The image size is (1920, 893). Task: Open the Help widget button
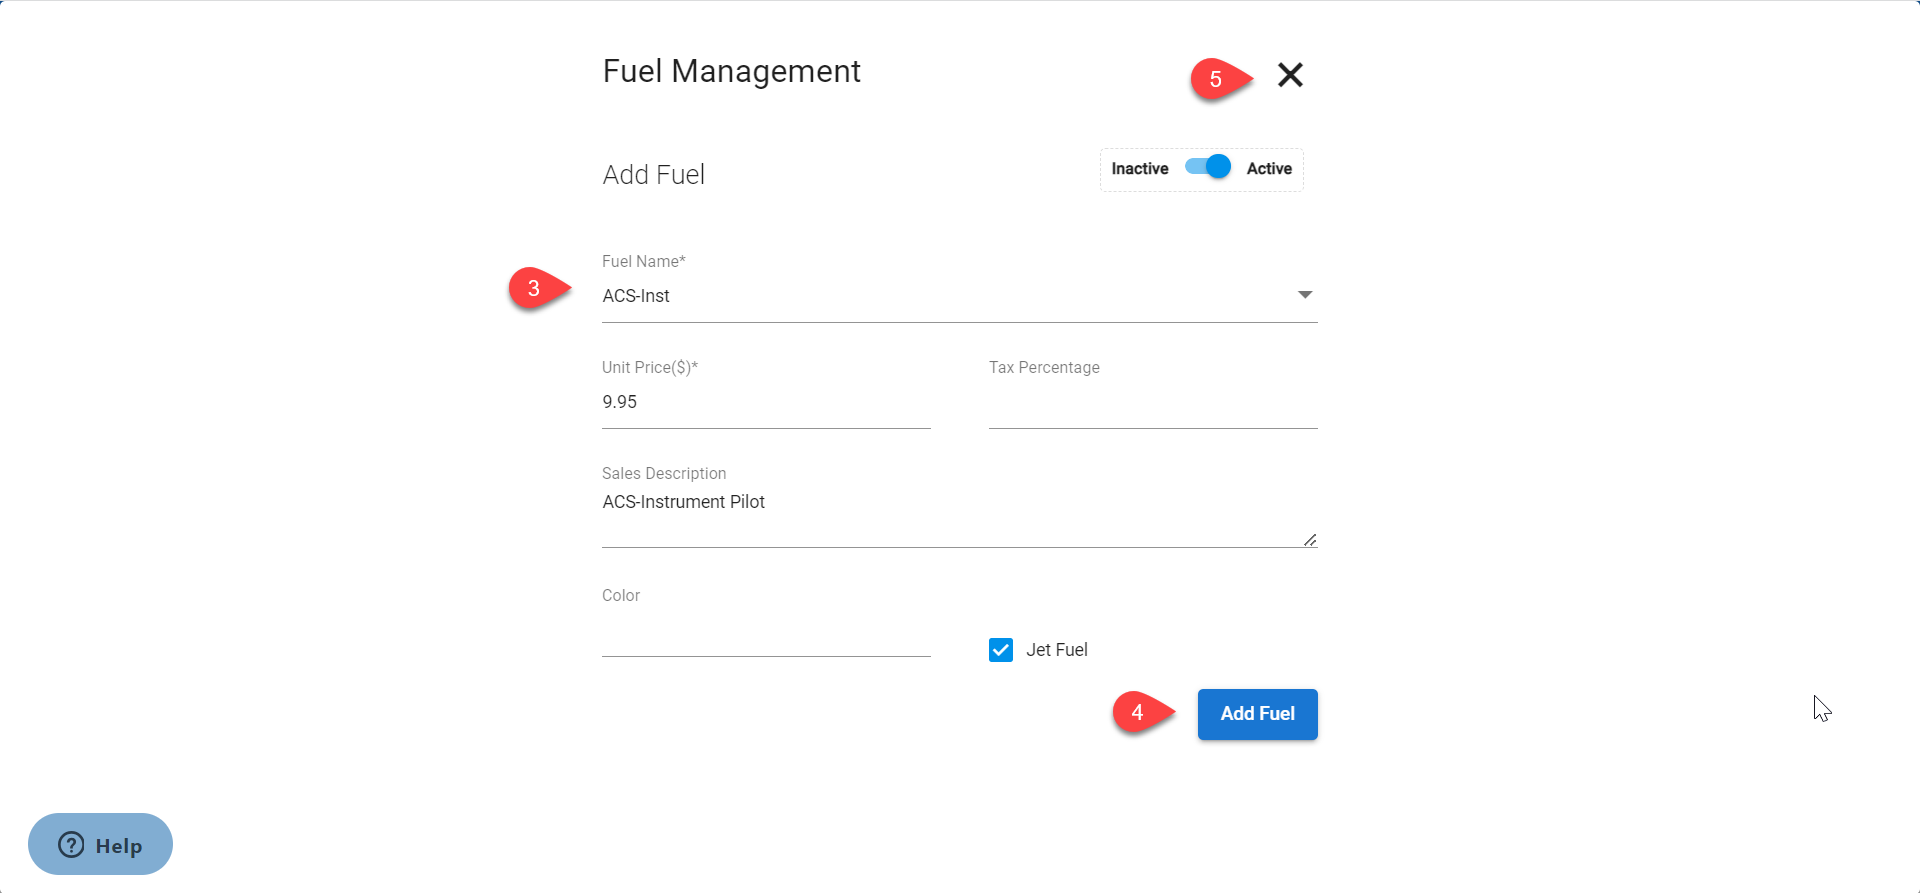(x=100, y=845)
